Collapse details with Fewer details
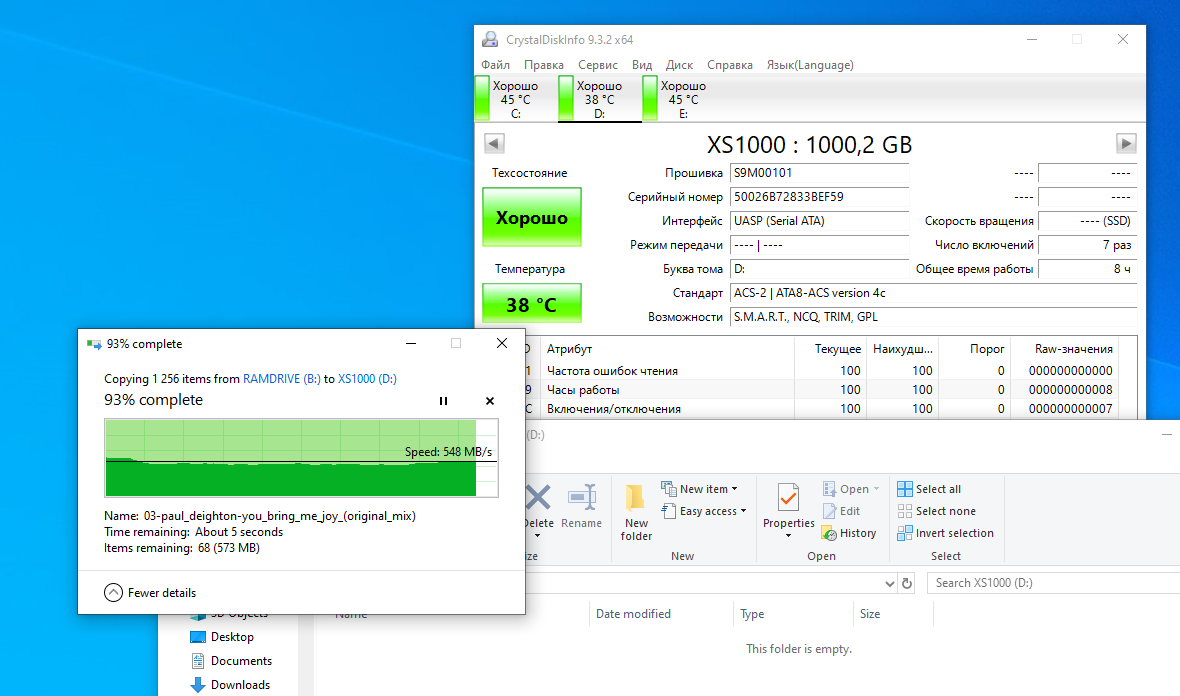1180x696 pixels. point(150,593)
